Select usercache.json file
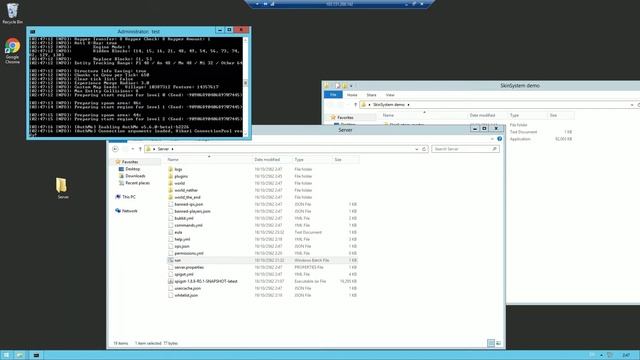The height and width of the screenshot is (360, 640). click(x=187, y=288)
